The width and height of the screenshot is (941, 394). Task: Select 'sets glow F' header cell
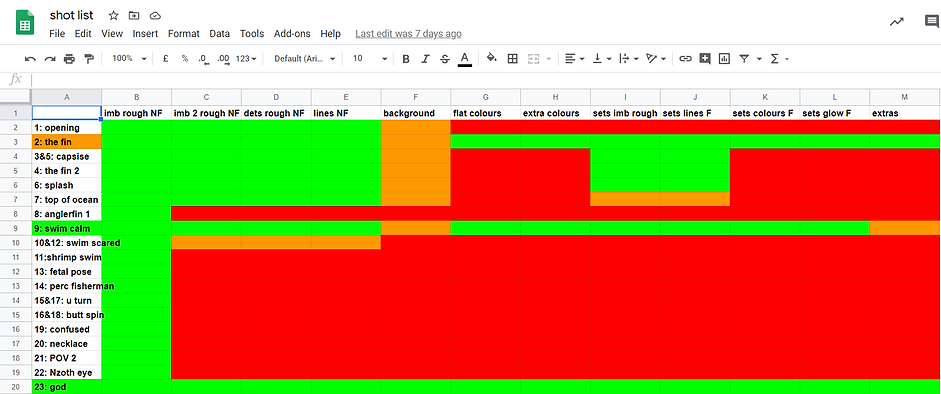point(834,113)
